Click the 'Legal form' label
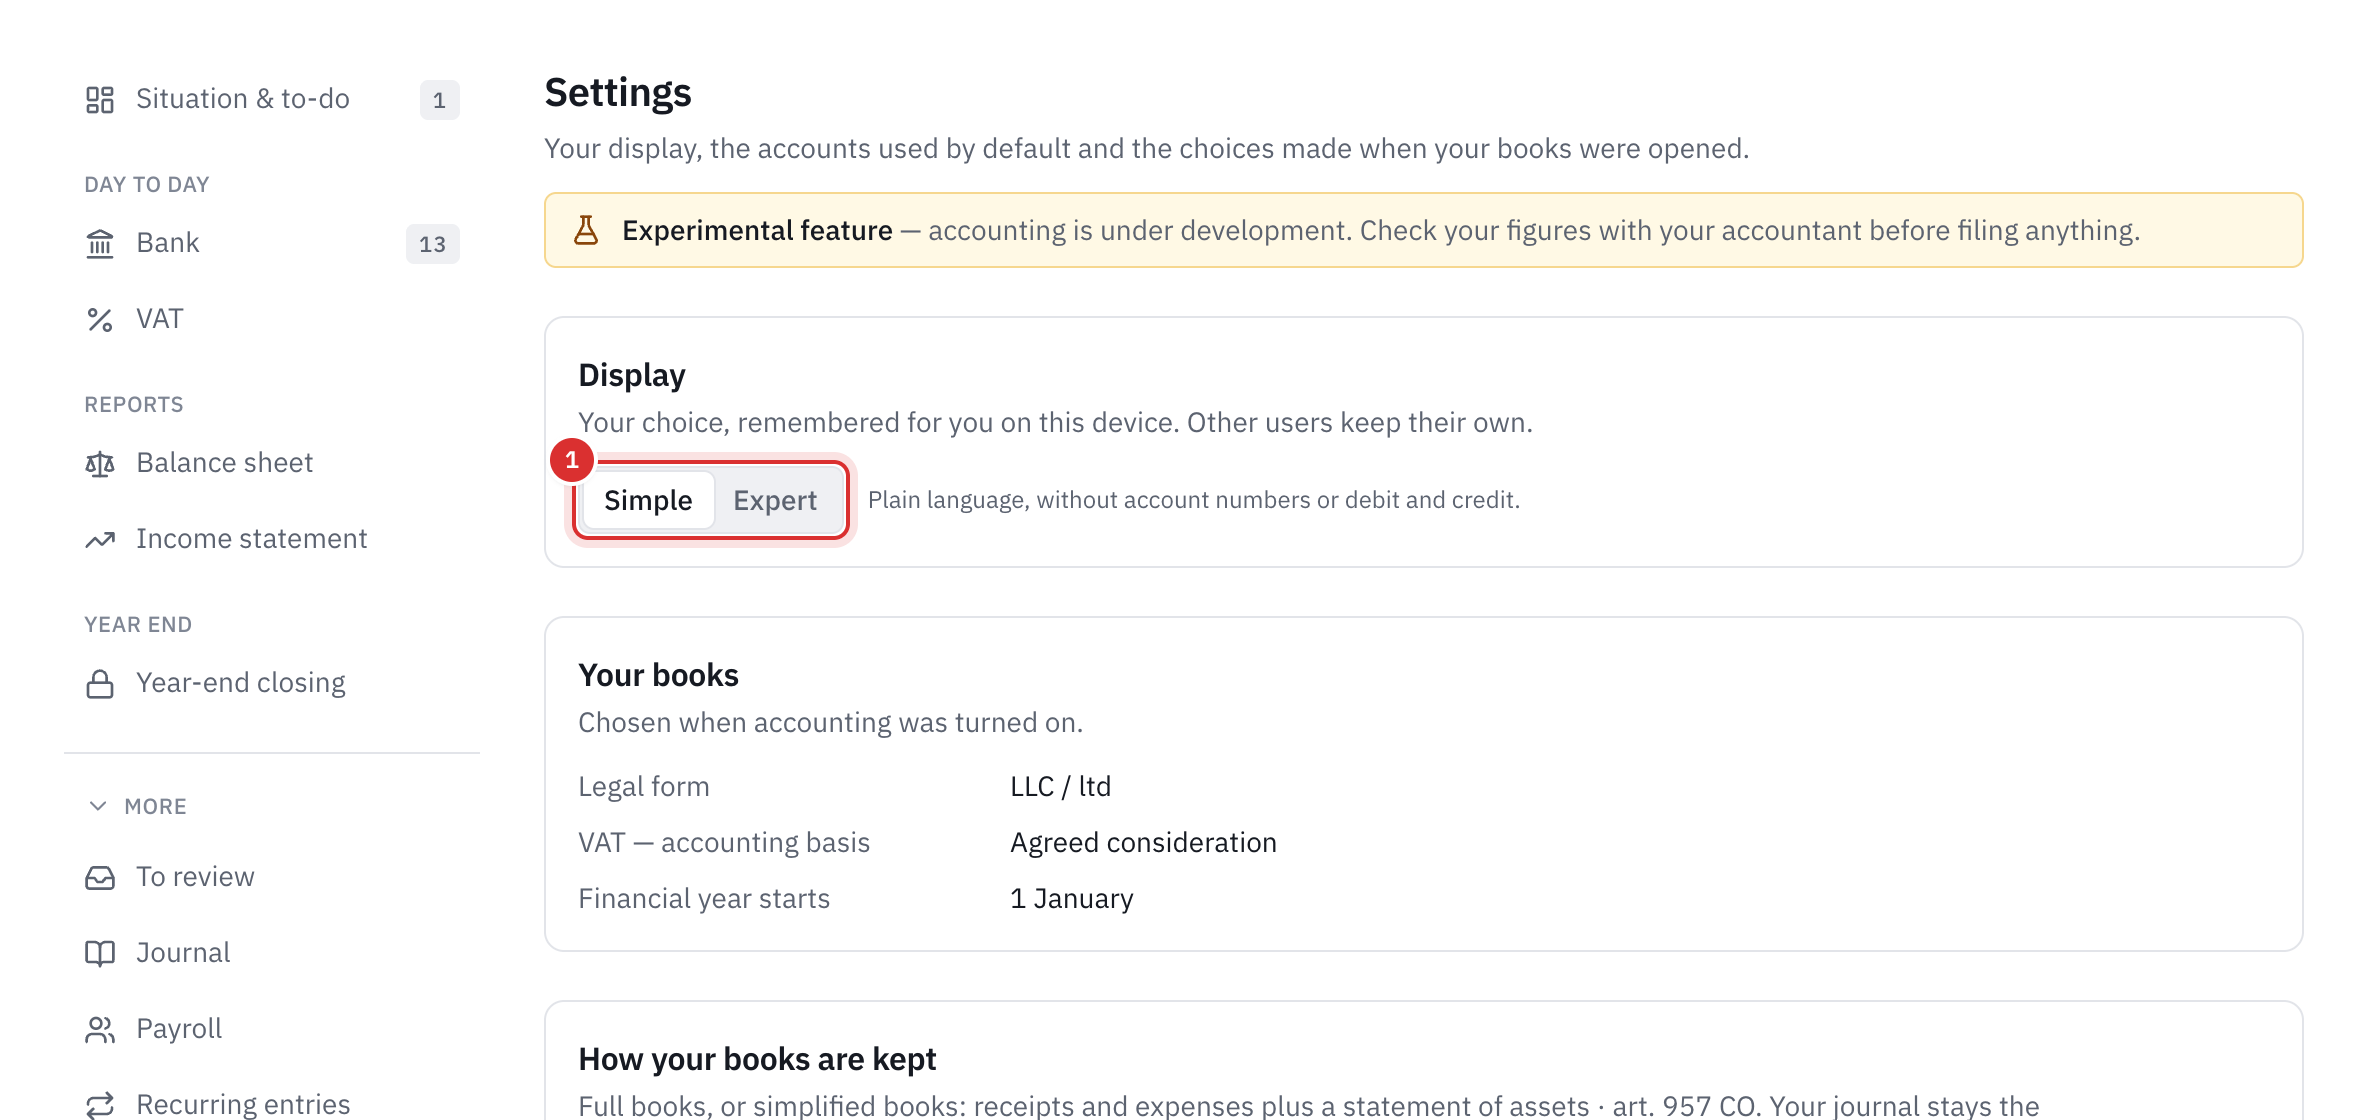Viewport: 2368px width, 1120px height. point(644,787)
